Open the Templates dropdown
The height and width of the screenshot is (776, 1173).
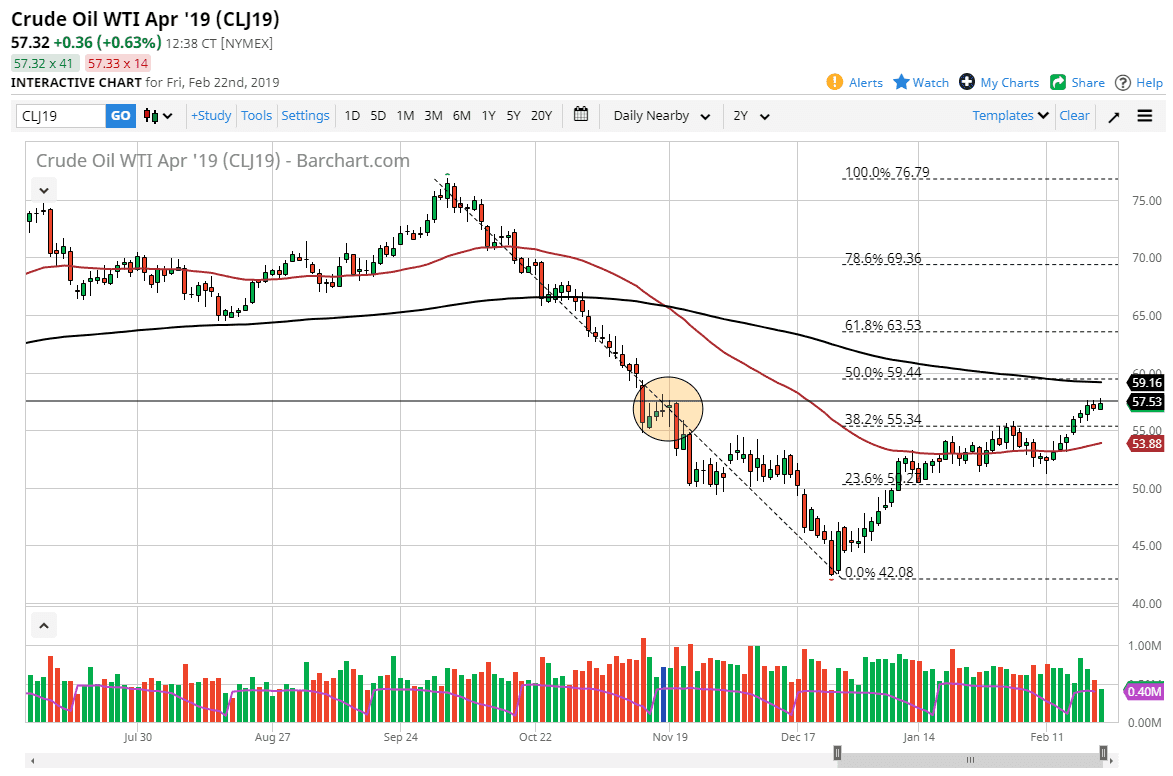pyautogui.click(x=1010, y=116)
